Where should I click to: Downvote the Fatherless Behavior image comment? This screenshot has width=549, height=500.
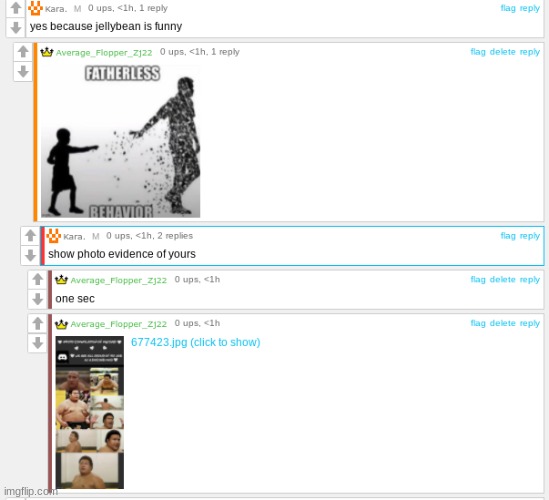coord(23,71)
